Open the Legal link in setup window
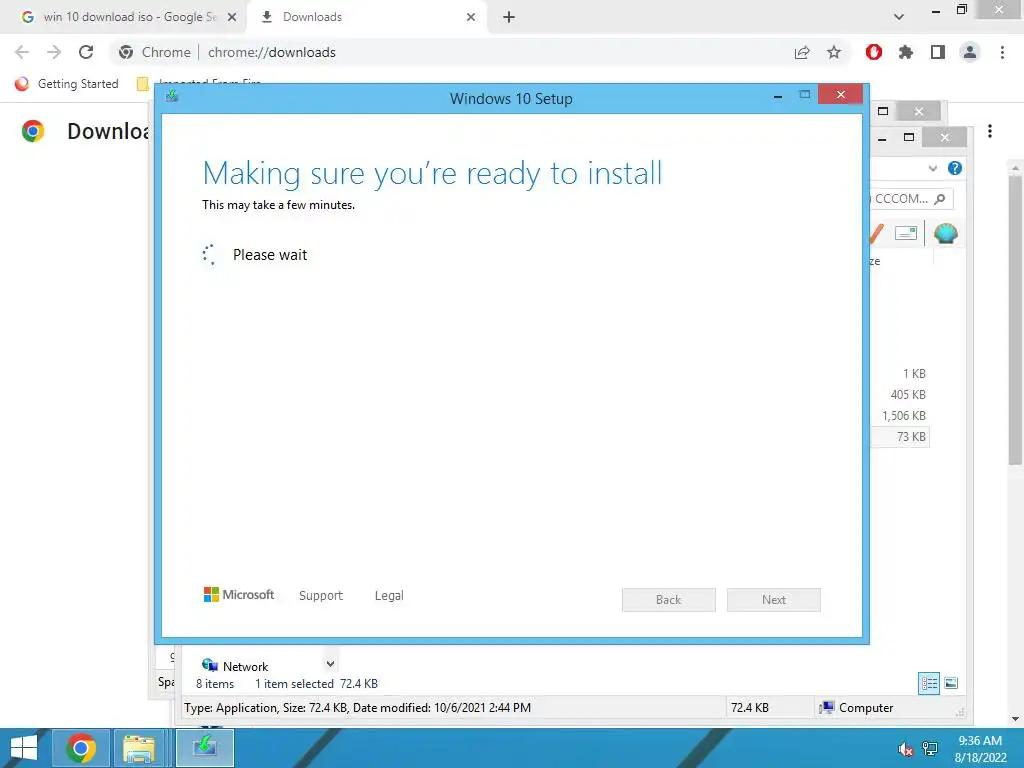 point(389,596)
